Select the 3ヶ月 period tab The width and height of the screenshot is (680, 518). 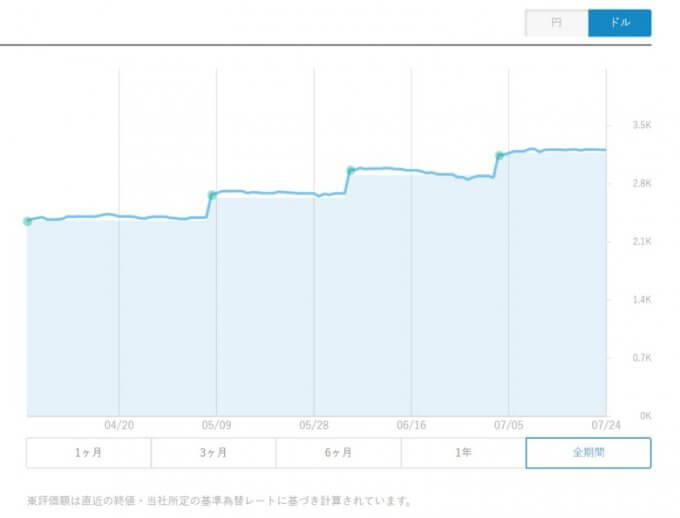pyautogui.click(x=213, y=453)
